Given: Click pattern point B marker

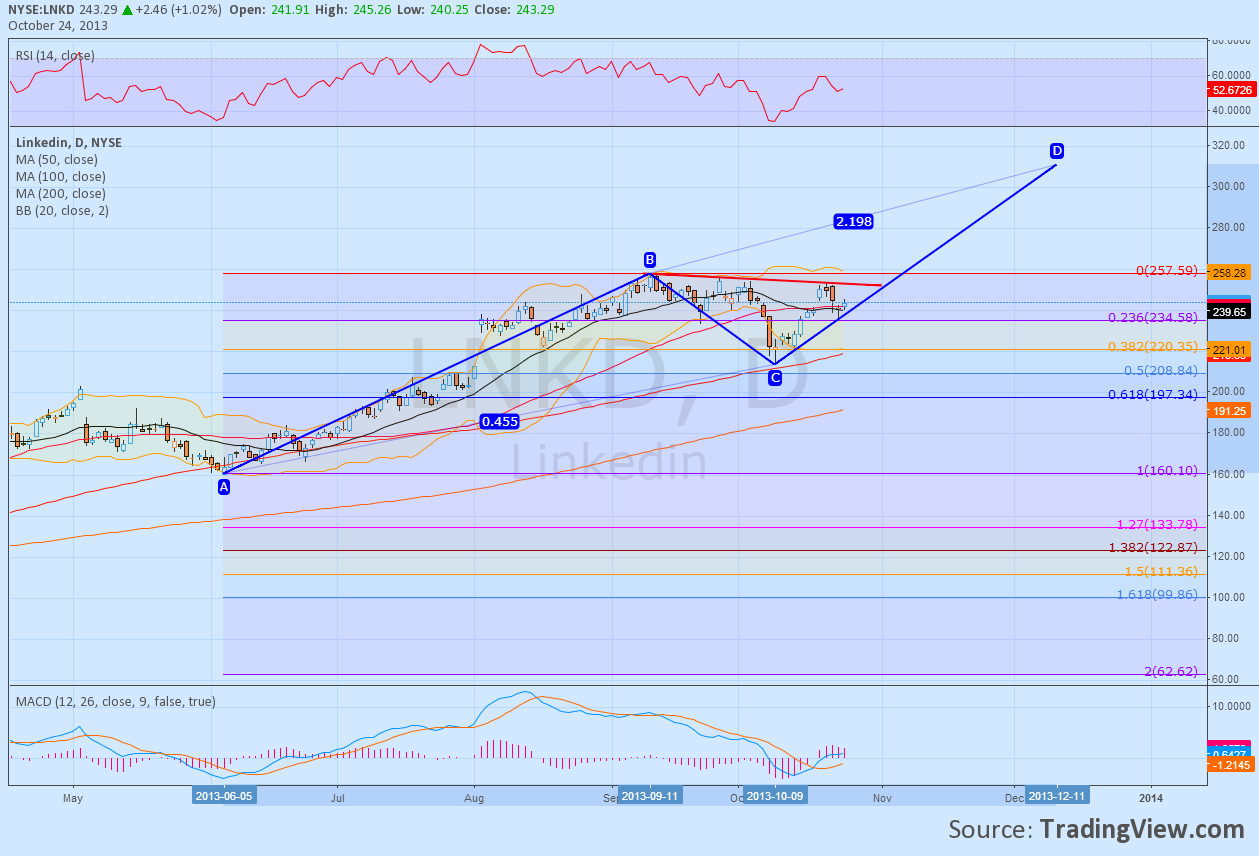Looking at the screenshot, I should [x=650, y=259].
